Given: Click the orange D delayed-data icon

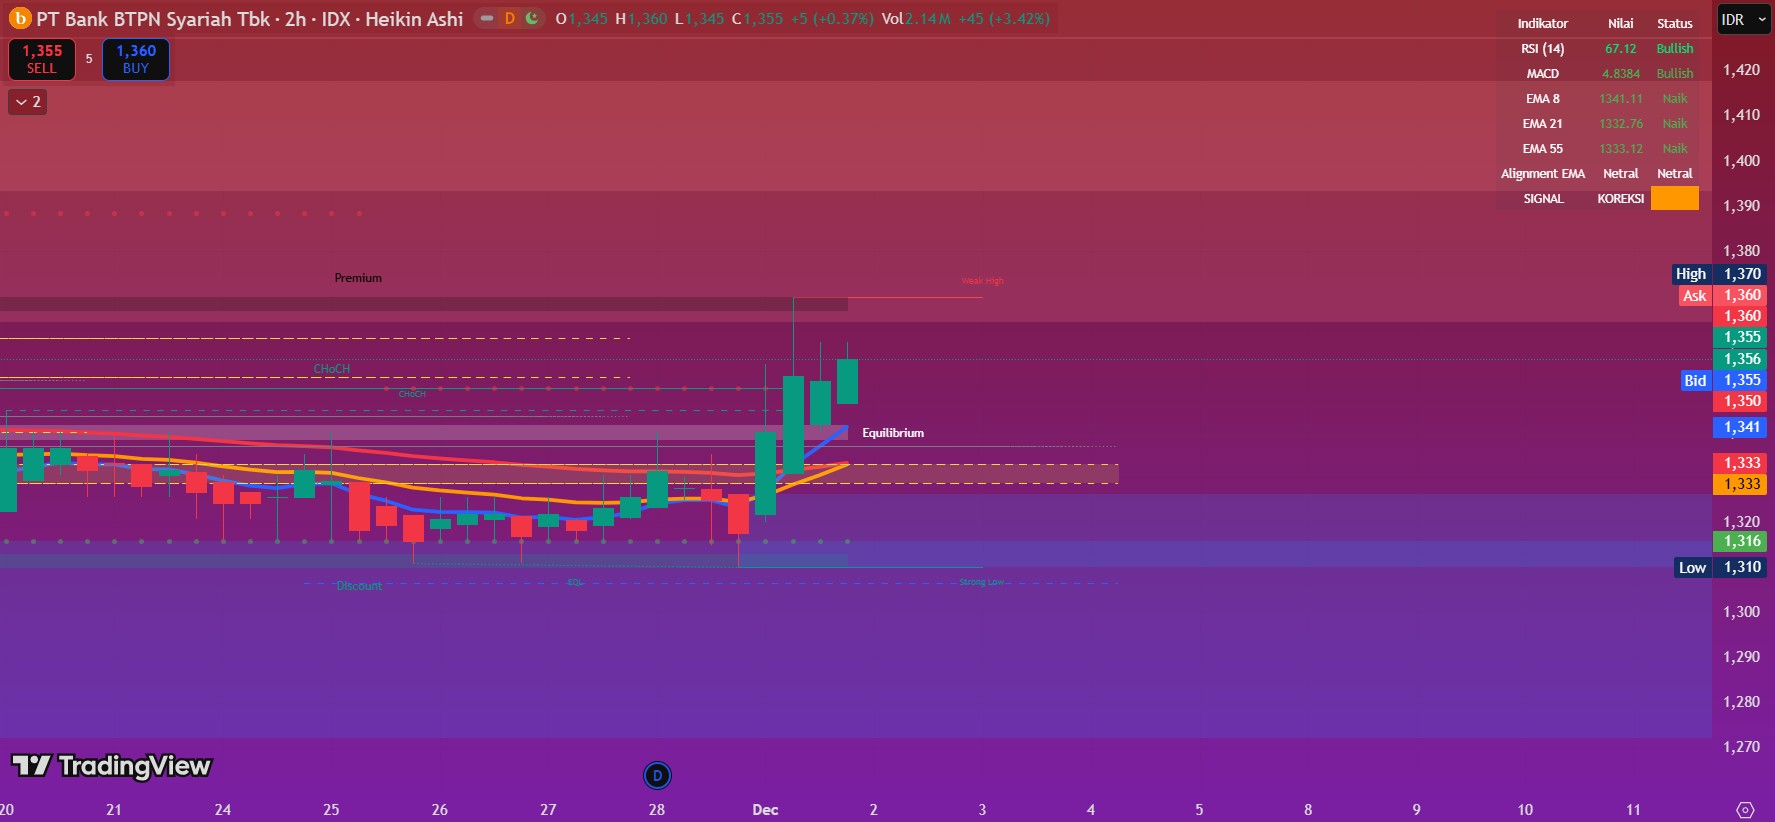Looking at the screenshot, I should point(510,19).
